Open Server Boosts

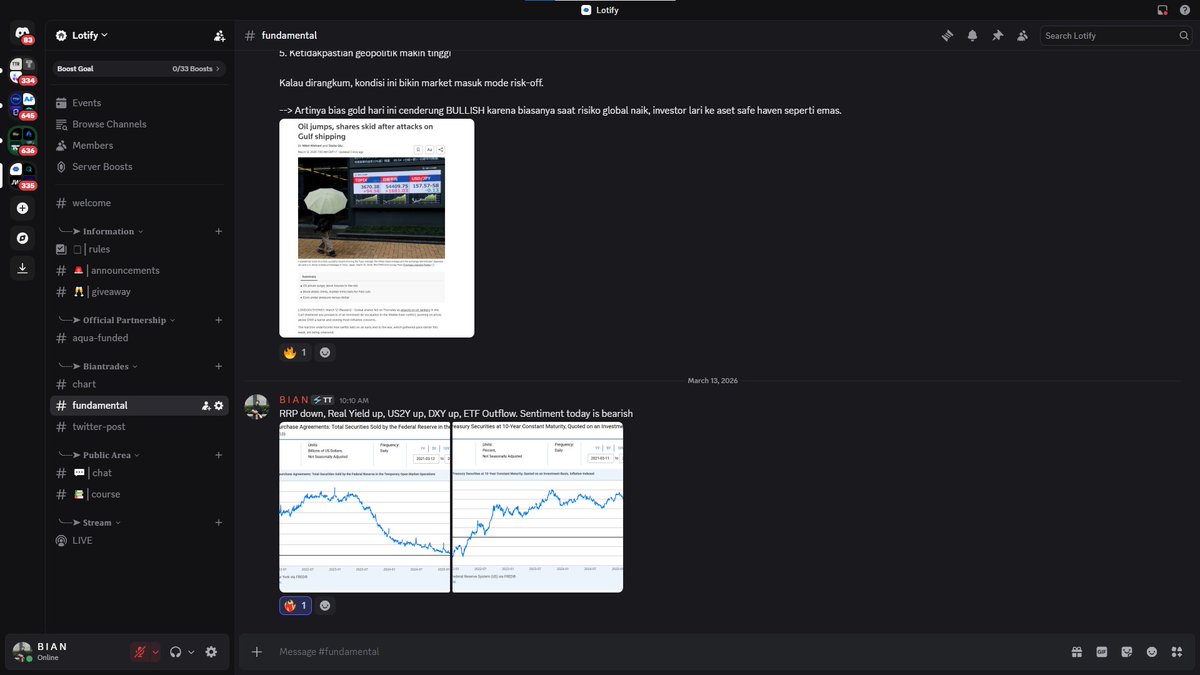138,167
